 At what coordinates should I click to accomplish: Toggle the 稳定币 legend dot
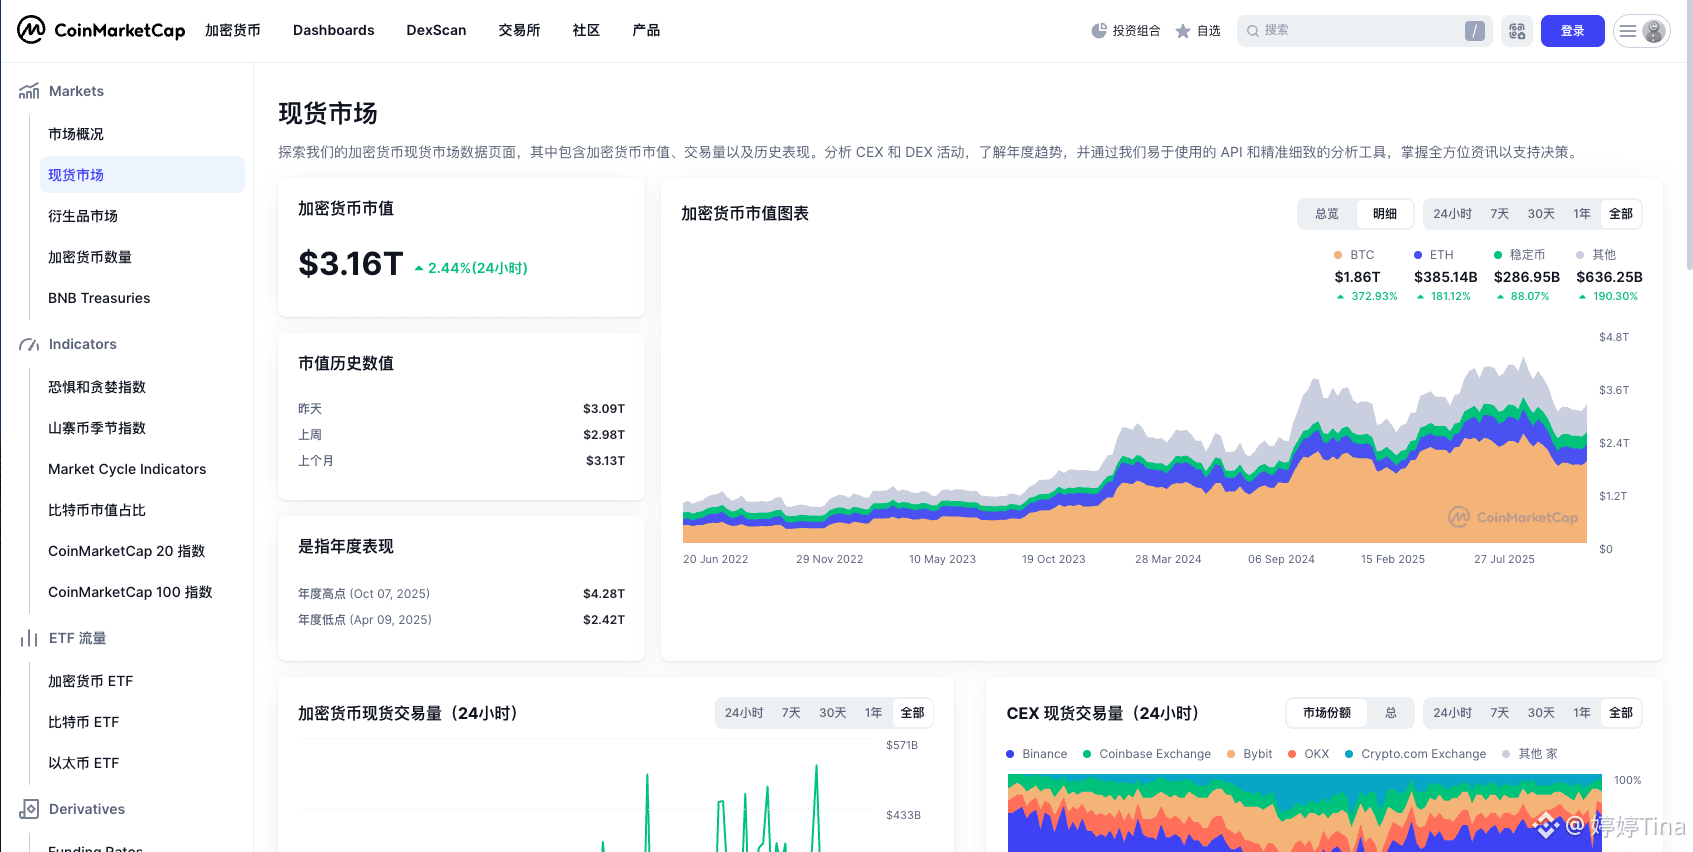(1498, 255)
